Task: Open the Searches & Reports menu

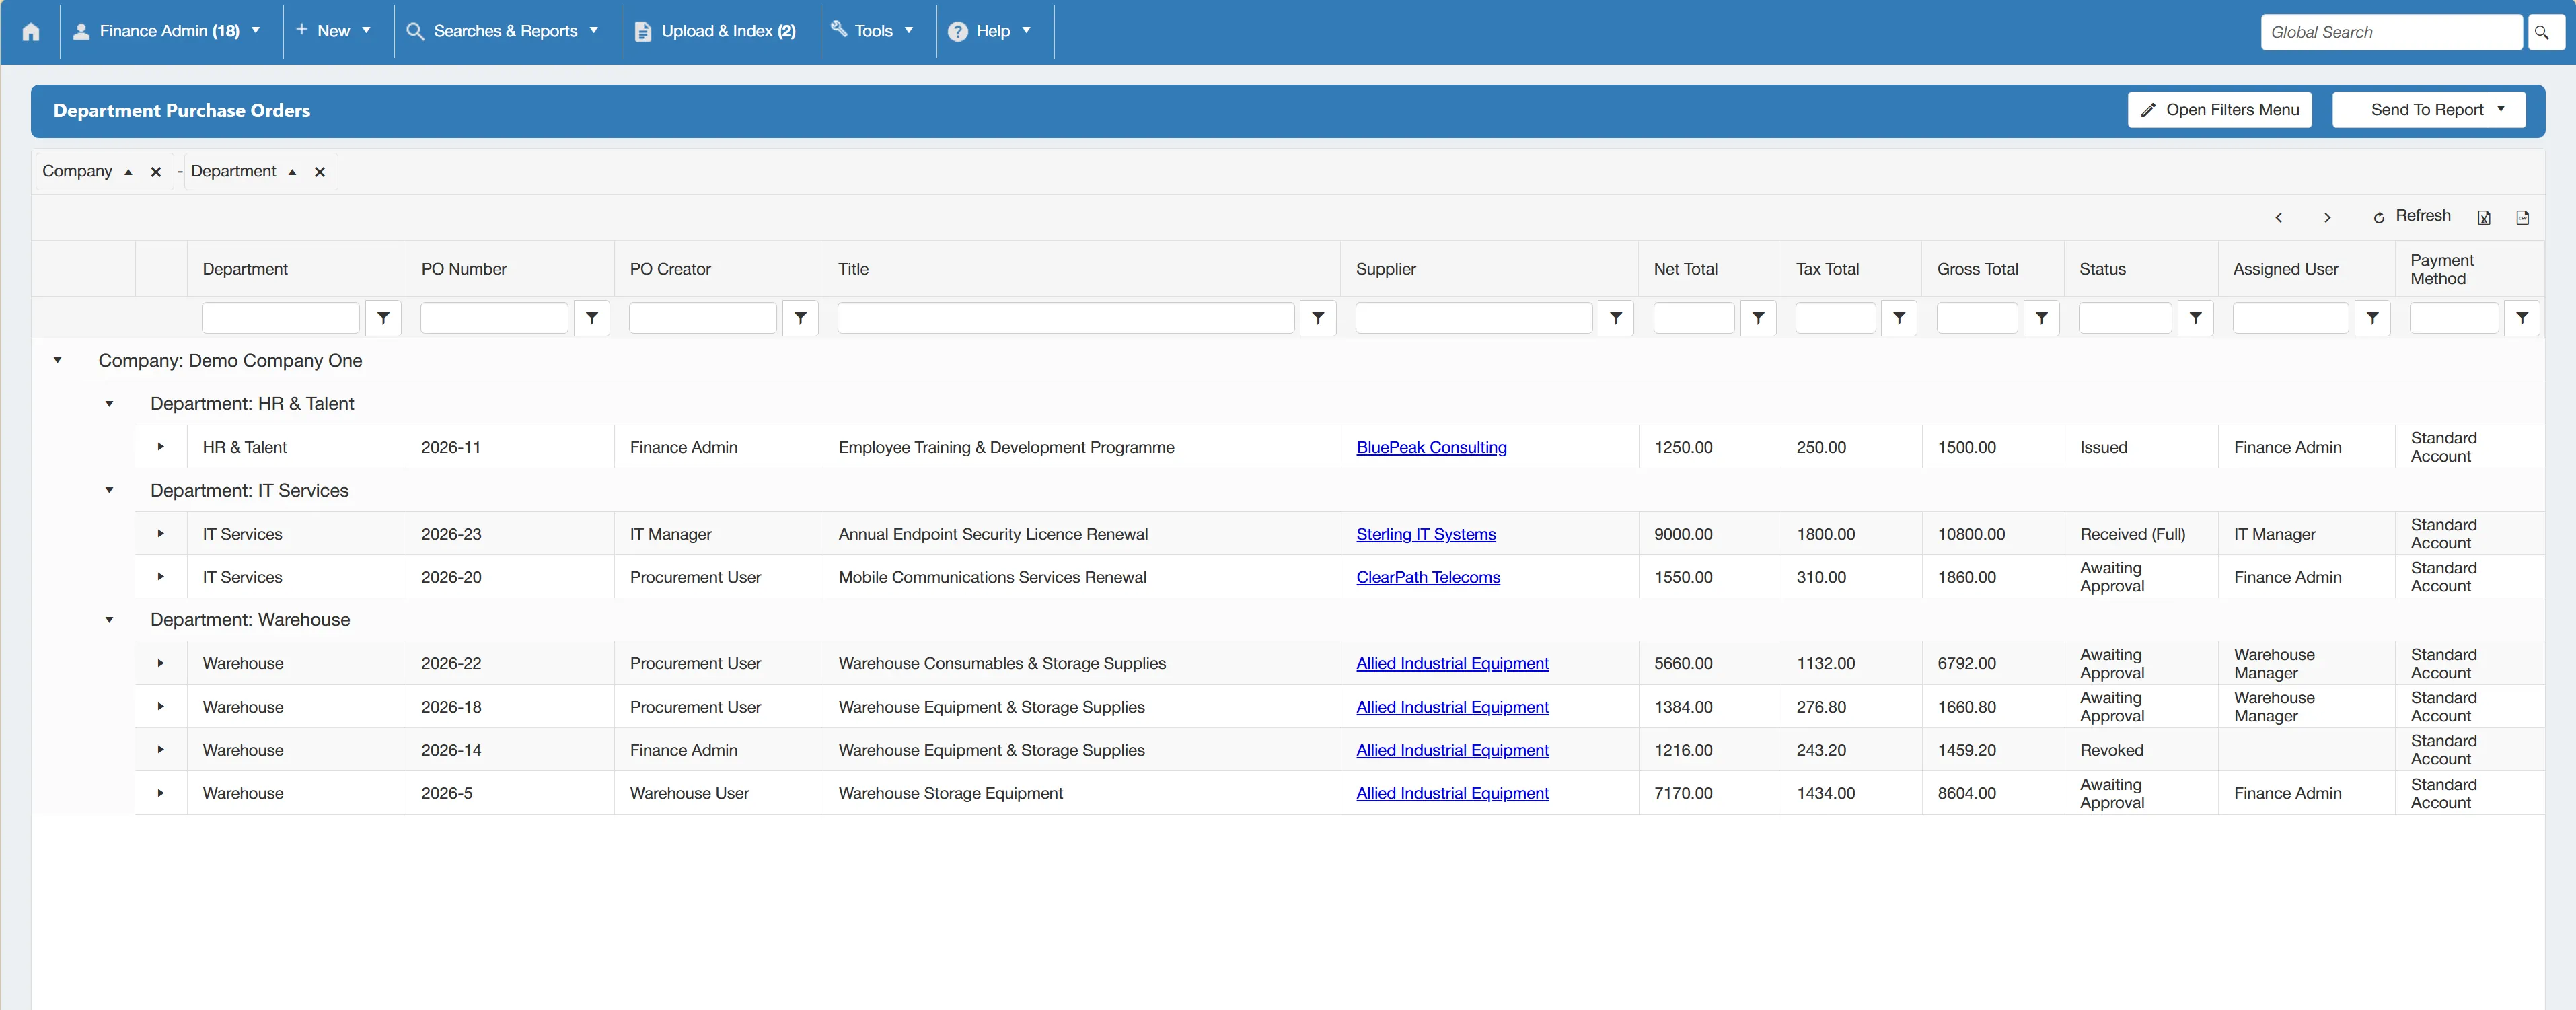Action: tap(503, 31)
